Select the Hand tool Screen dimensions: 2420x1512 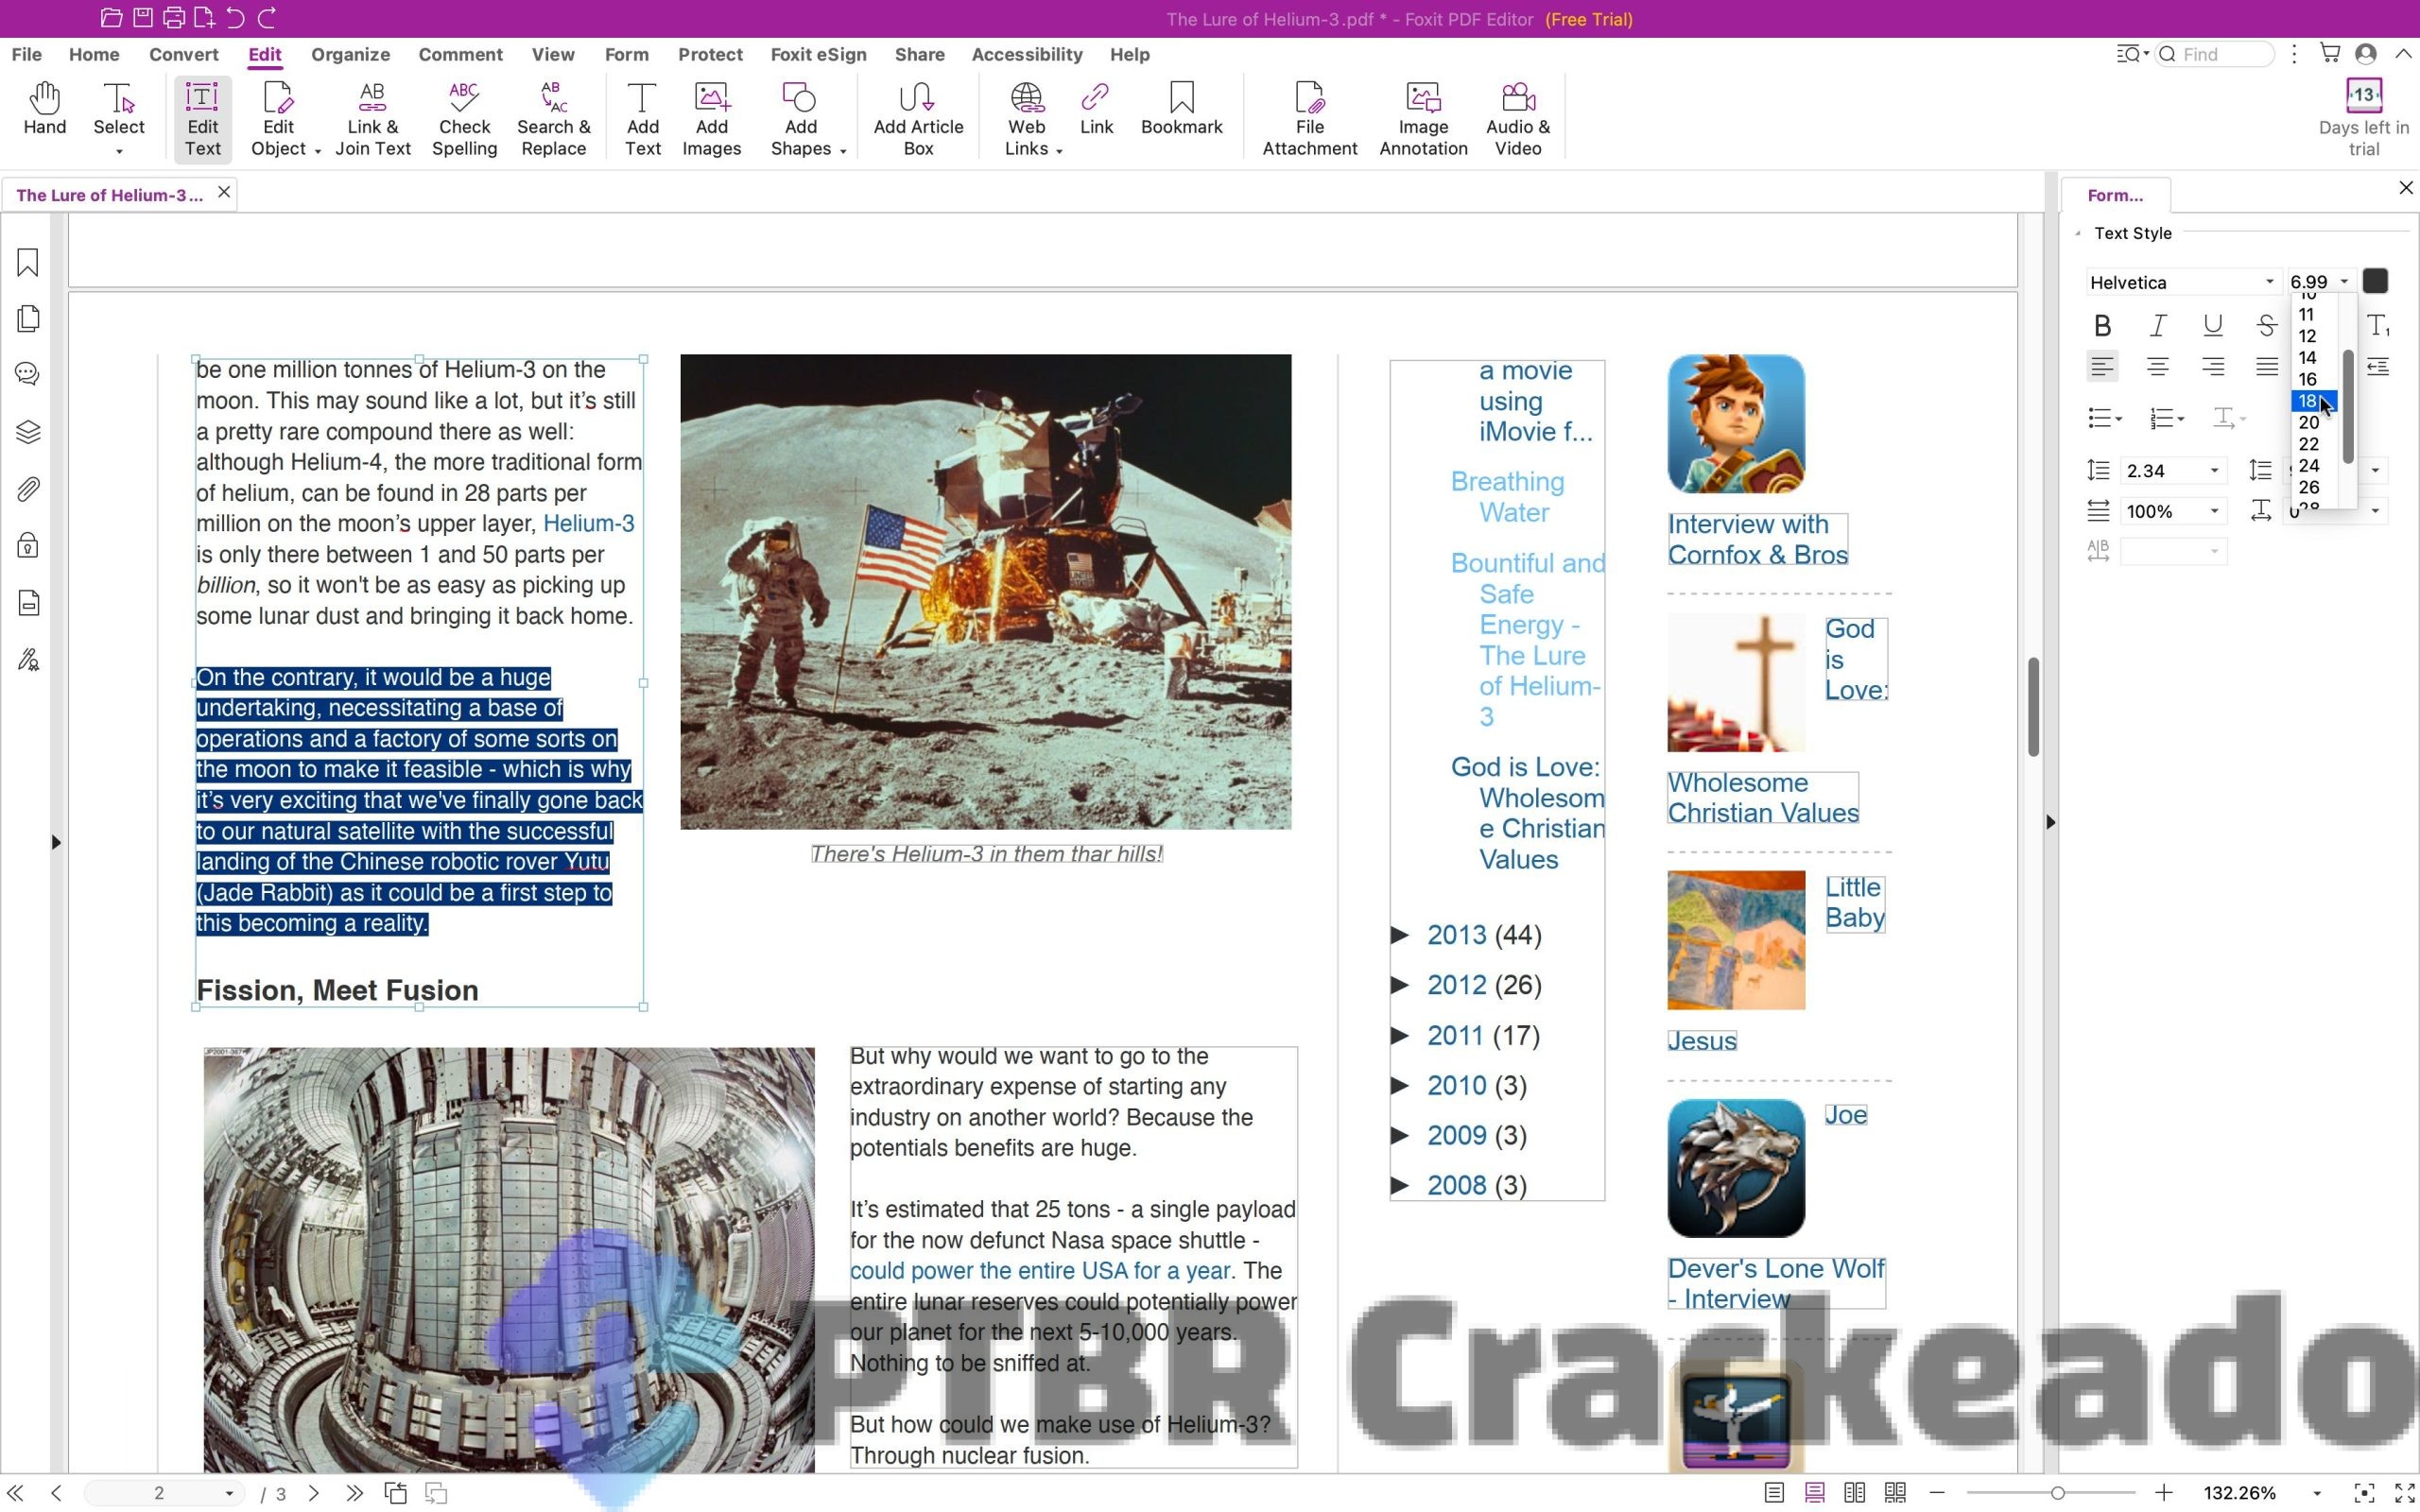(45, 110)
